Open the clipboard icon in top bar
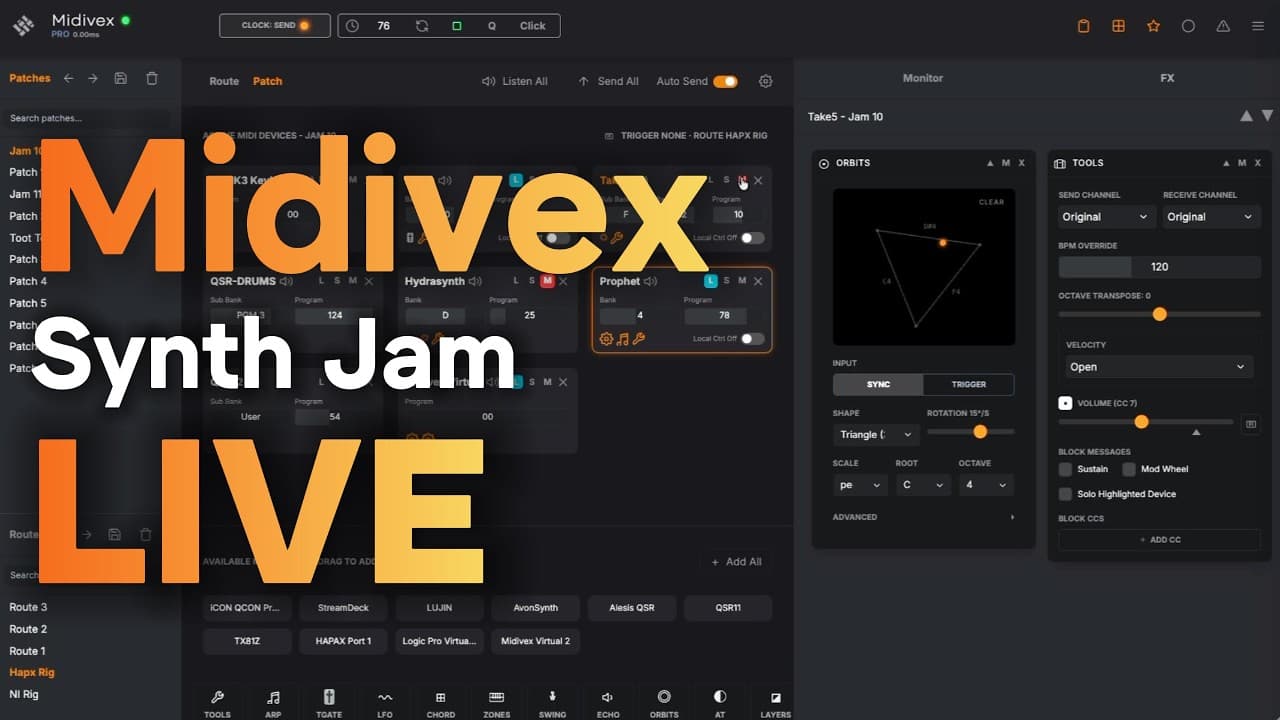This screenshot has height=720, width=1280. click(1083, 26)
